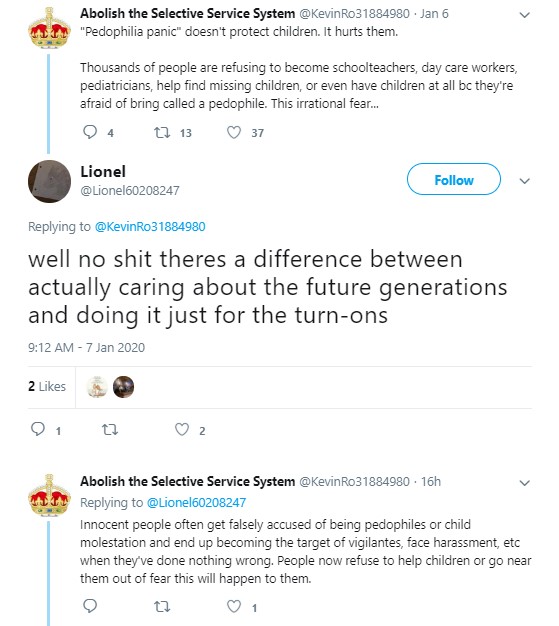The height and width of the screenshot is (626, 559).
Task: Retweet the first tweet with 13 retweets
Action: (x=162, y=132)
